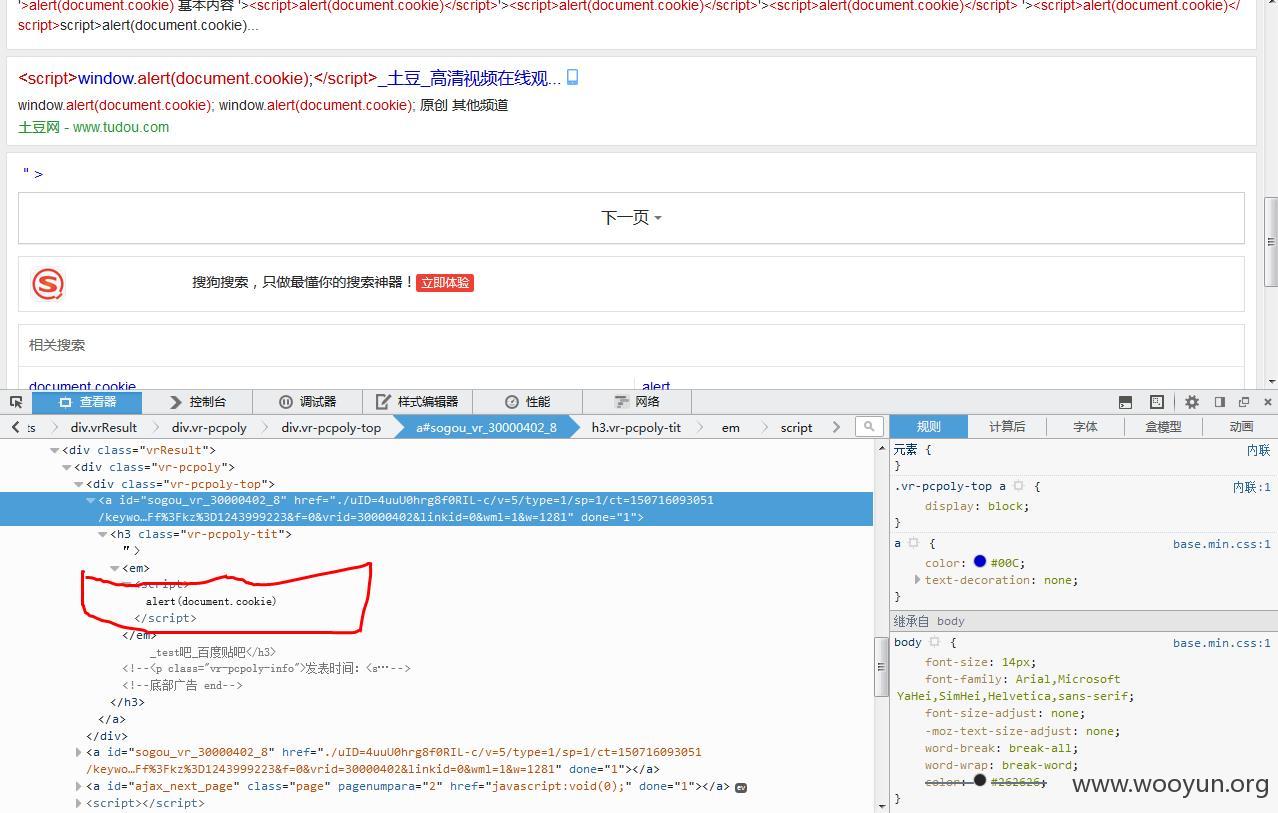Collapse the h3 vr-pcpoly-tit node

(102, 534)
